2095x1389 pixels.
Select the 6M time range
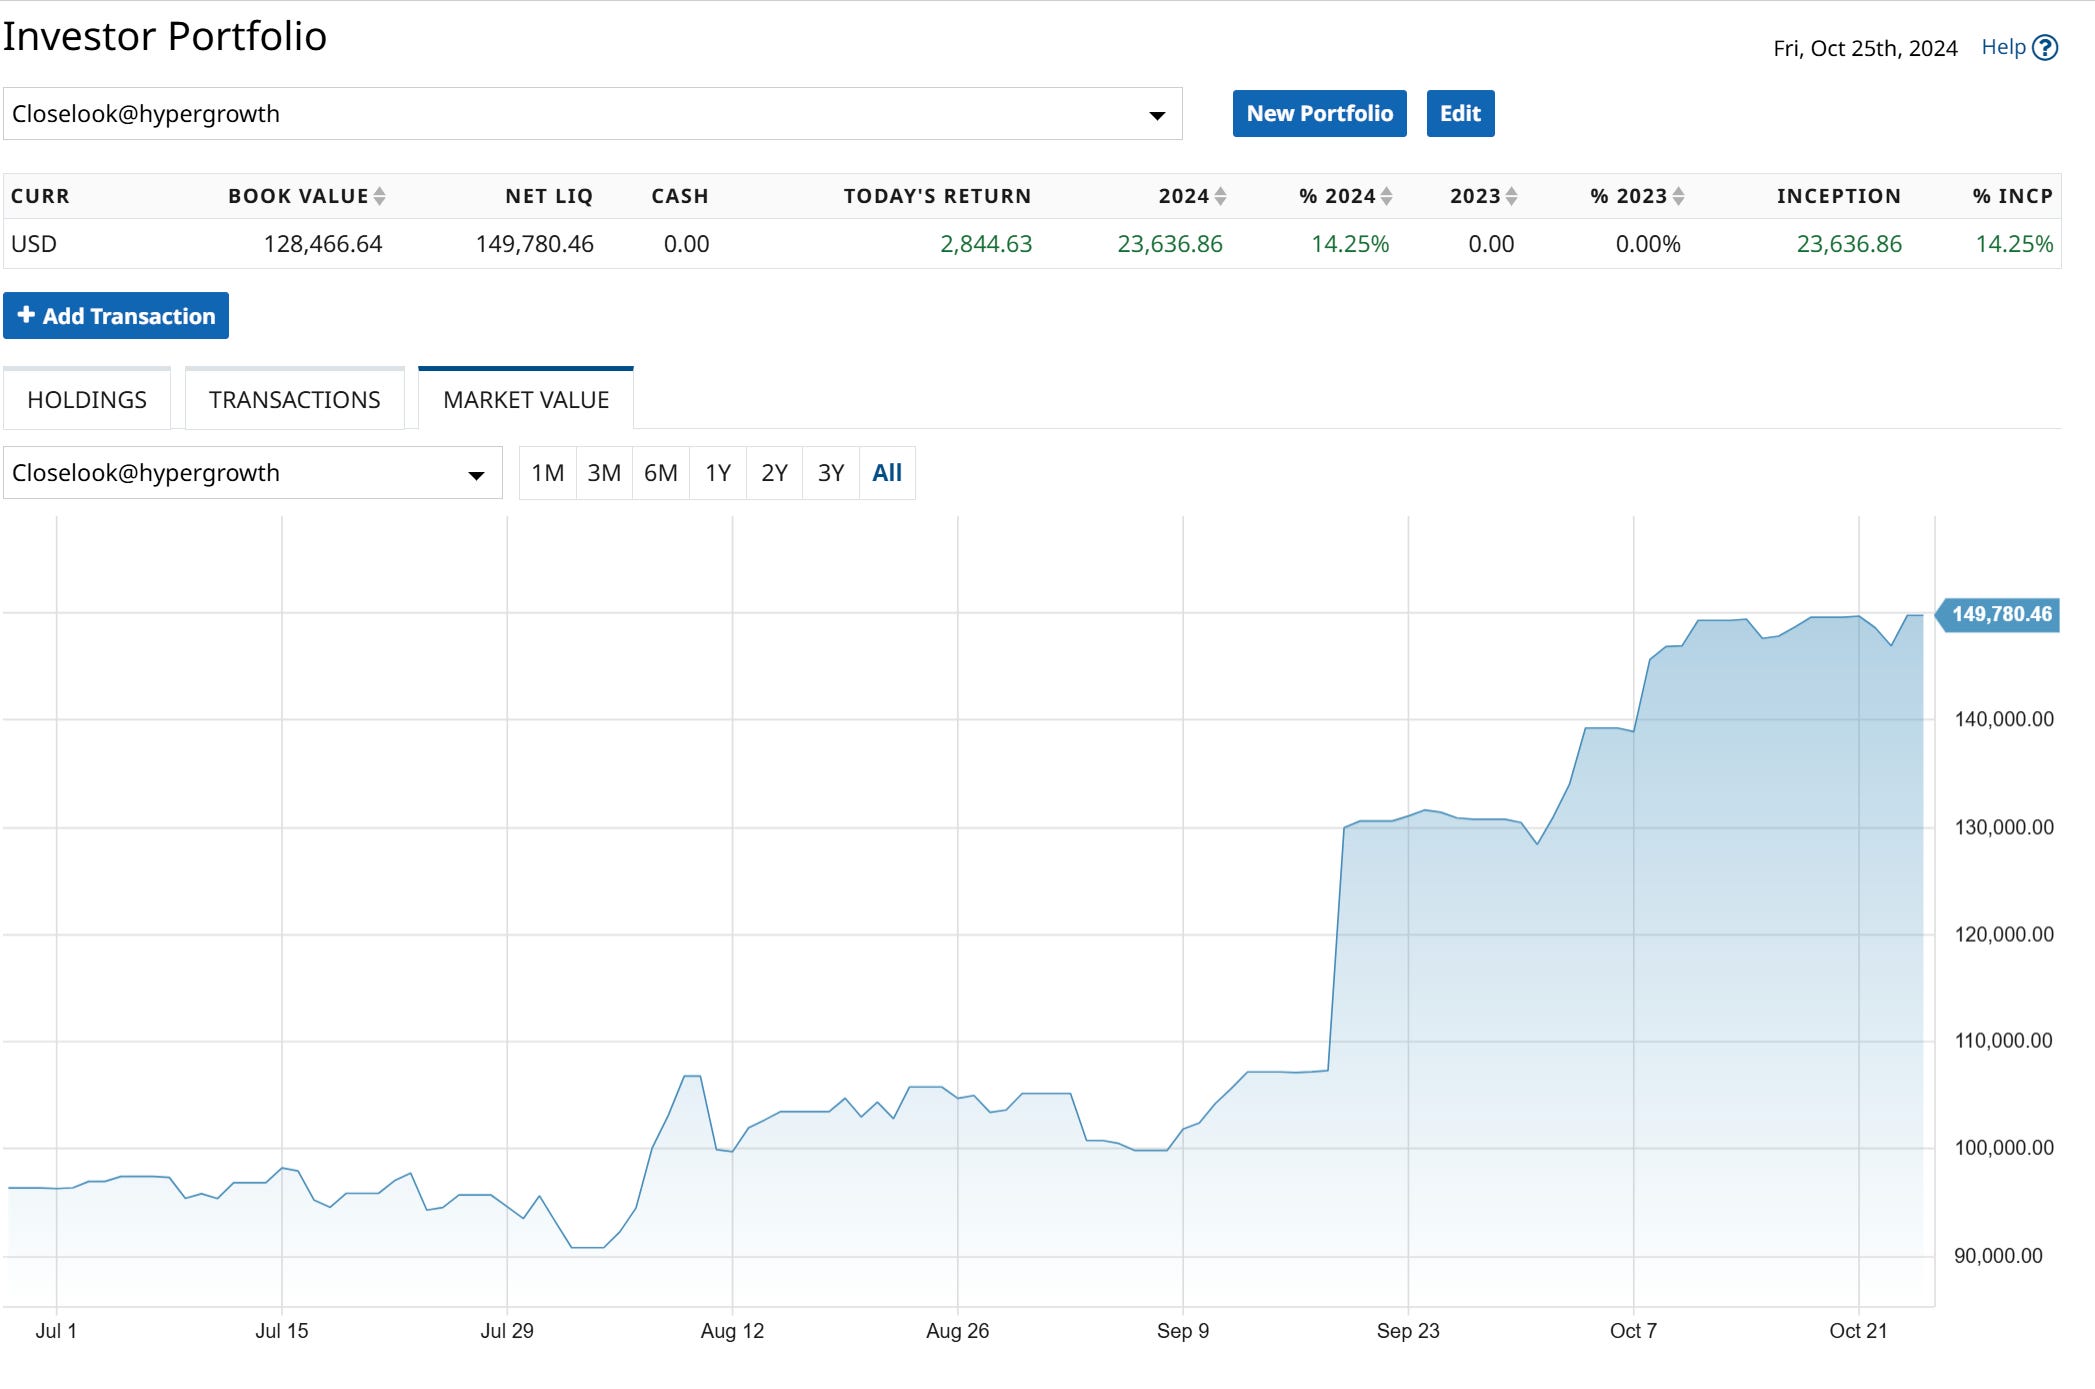(x=661, y=473)
